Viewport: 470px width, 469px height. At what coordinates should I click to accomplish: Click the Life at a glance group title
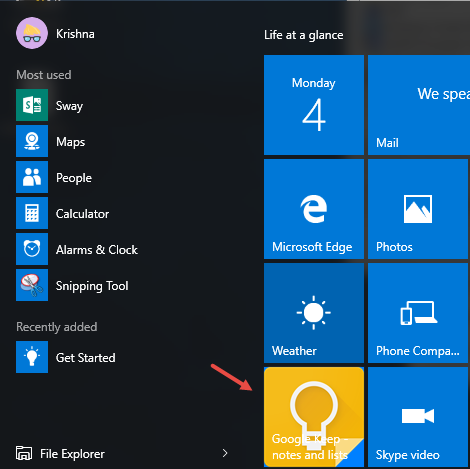(x=303, y=35)
